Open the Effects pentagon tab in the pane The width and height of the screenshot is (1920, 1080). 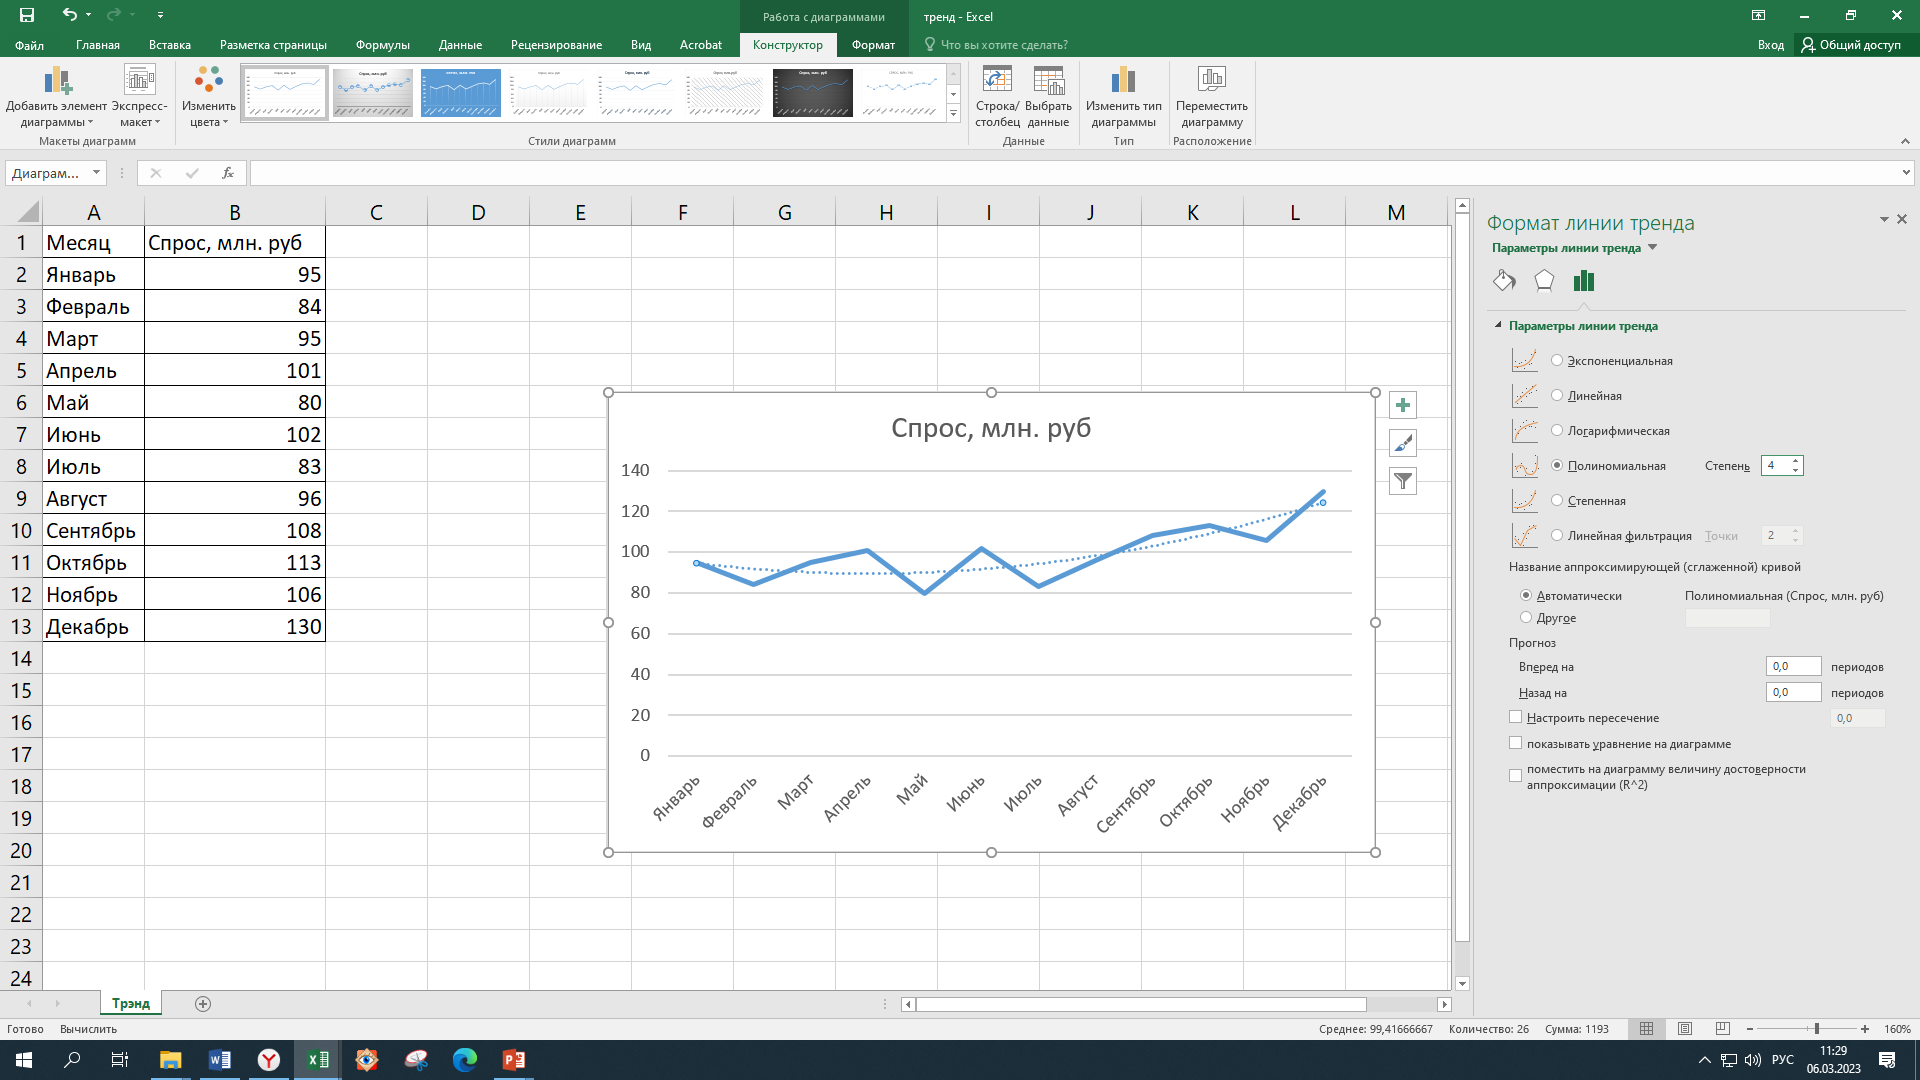click(x=1544, y=281)
